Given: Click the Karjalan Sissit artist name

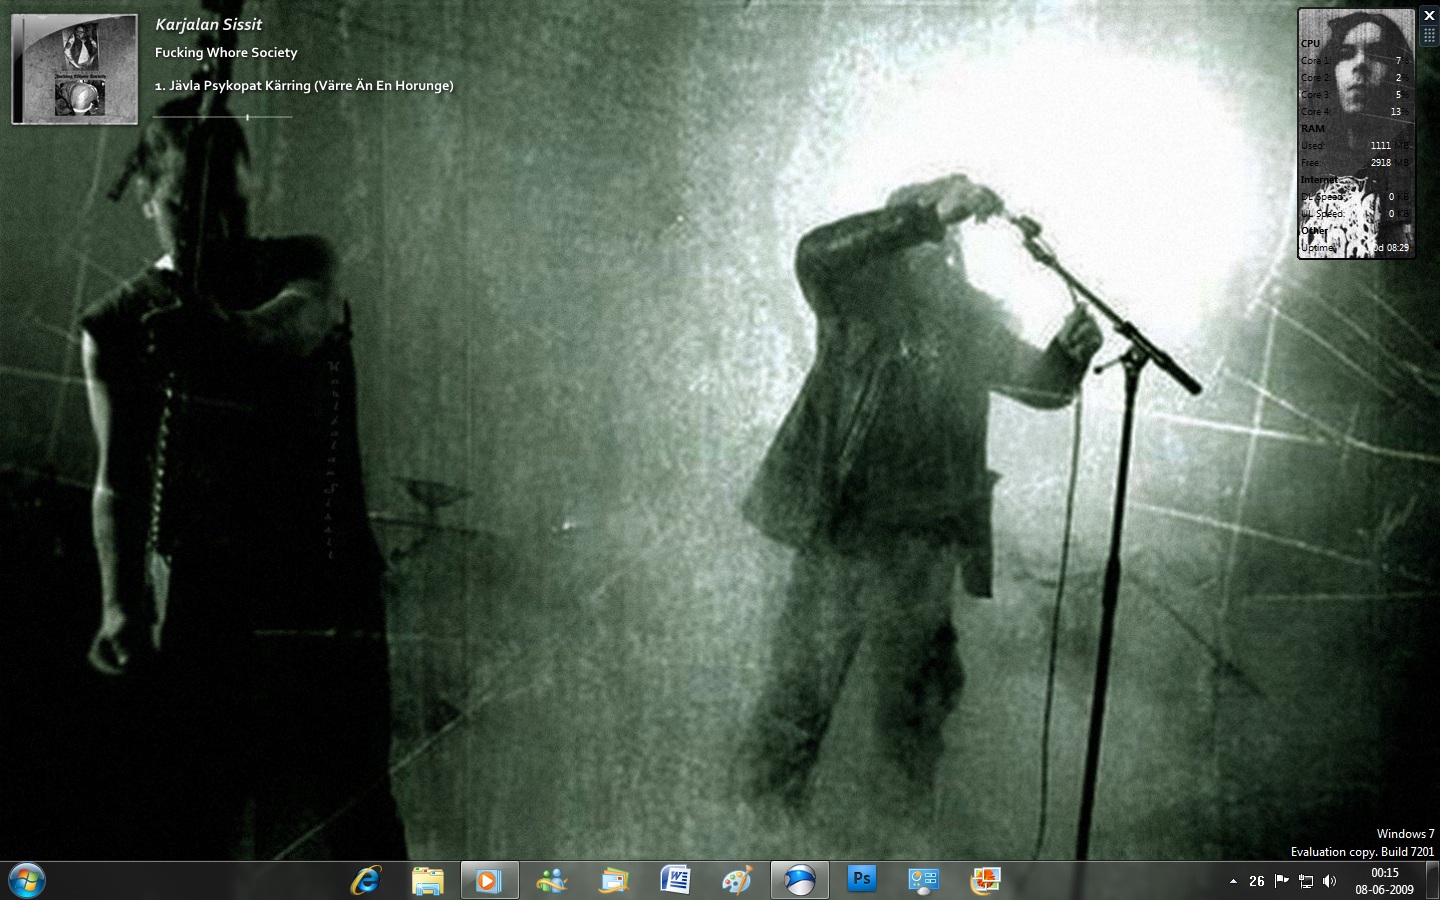Looking at the screenshot, I should pyautogui.click(x=208, y=25).
